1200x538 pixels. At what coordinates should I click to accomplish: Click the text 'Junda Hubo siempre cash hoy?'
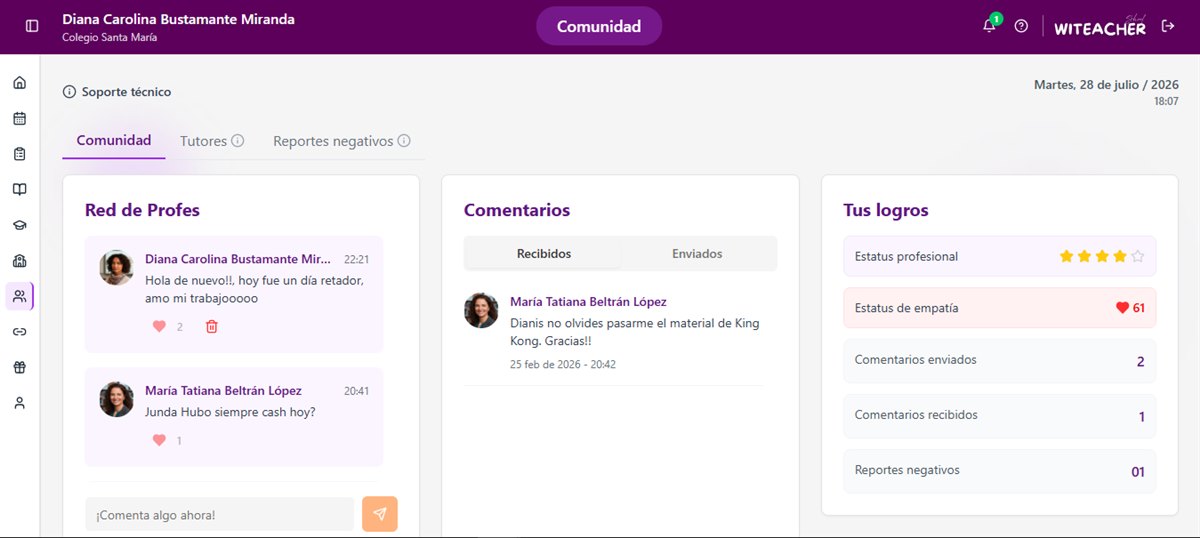230,412
